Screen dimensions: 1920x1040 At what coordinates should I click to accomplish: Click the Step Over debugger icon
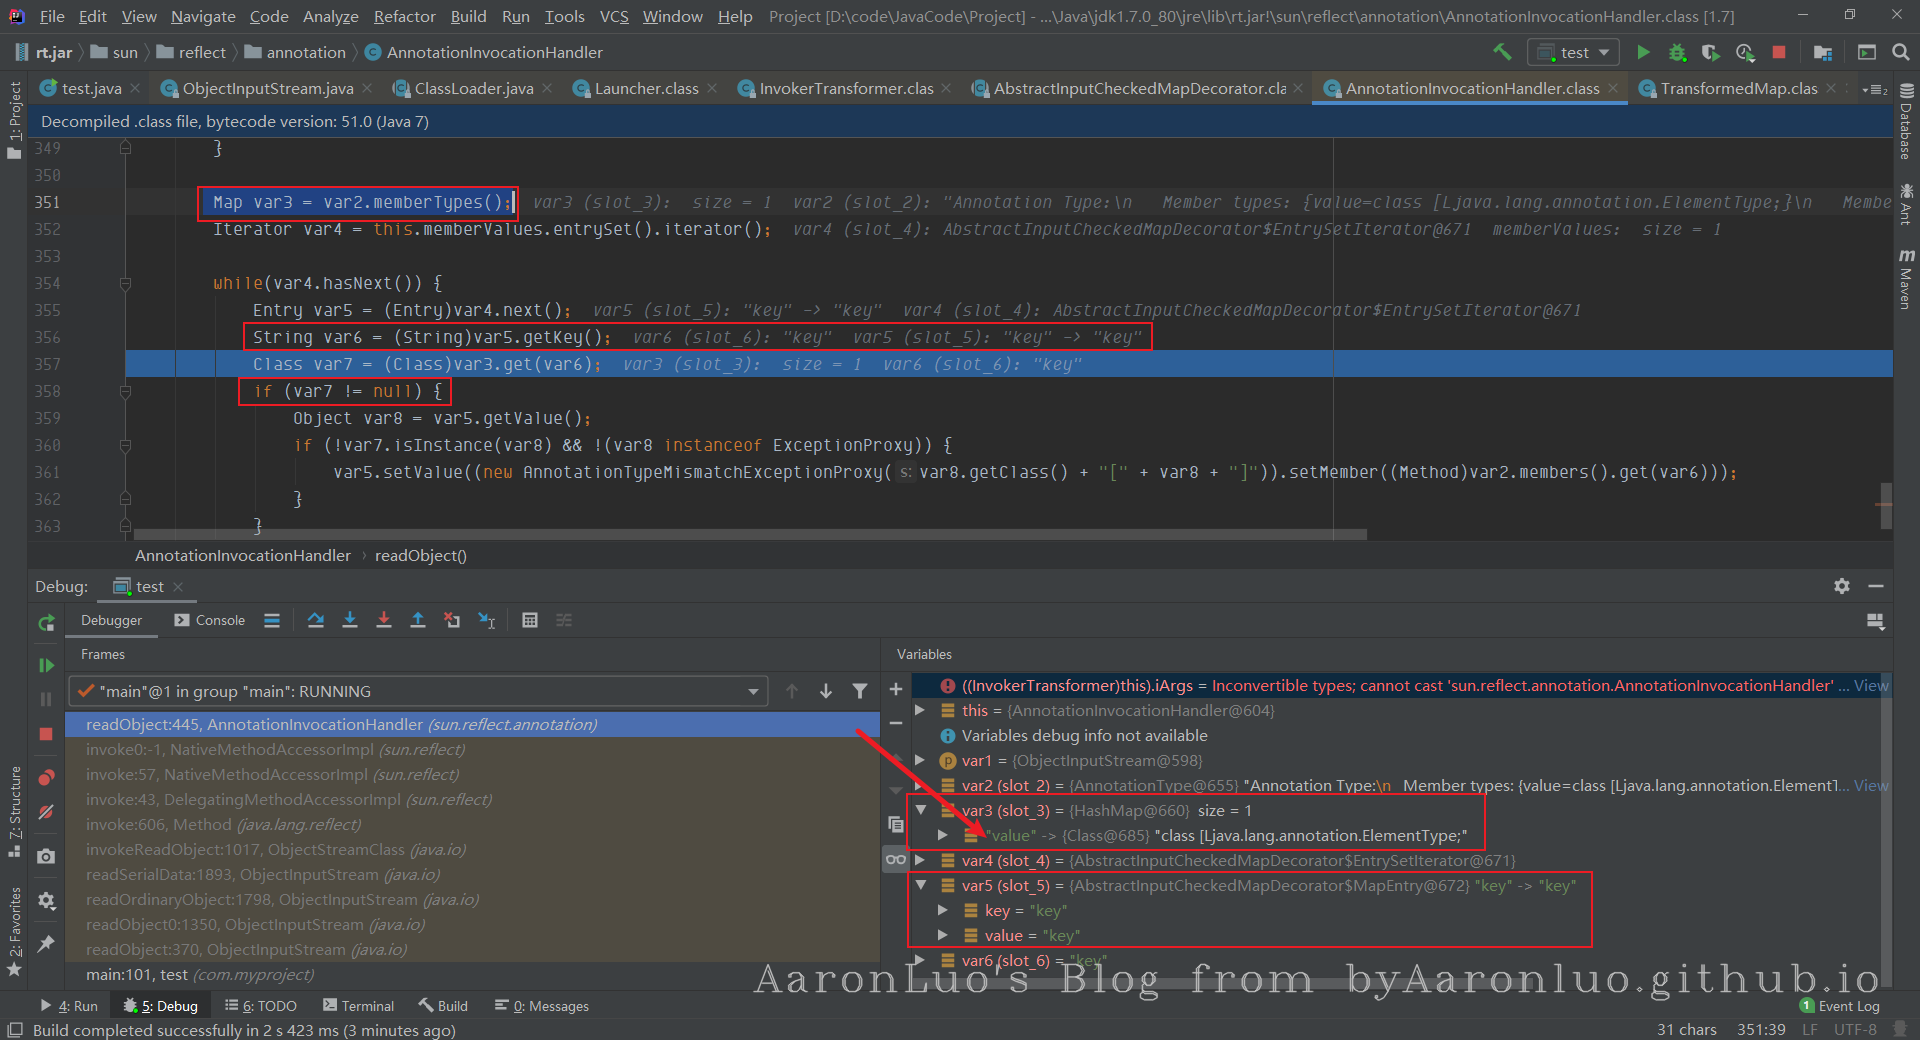pyautogui.click(x=316, y=620)
